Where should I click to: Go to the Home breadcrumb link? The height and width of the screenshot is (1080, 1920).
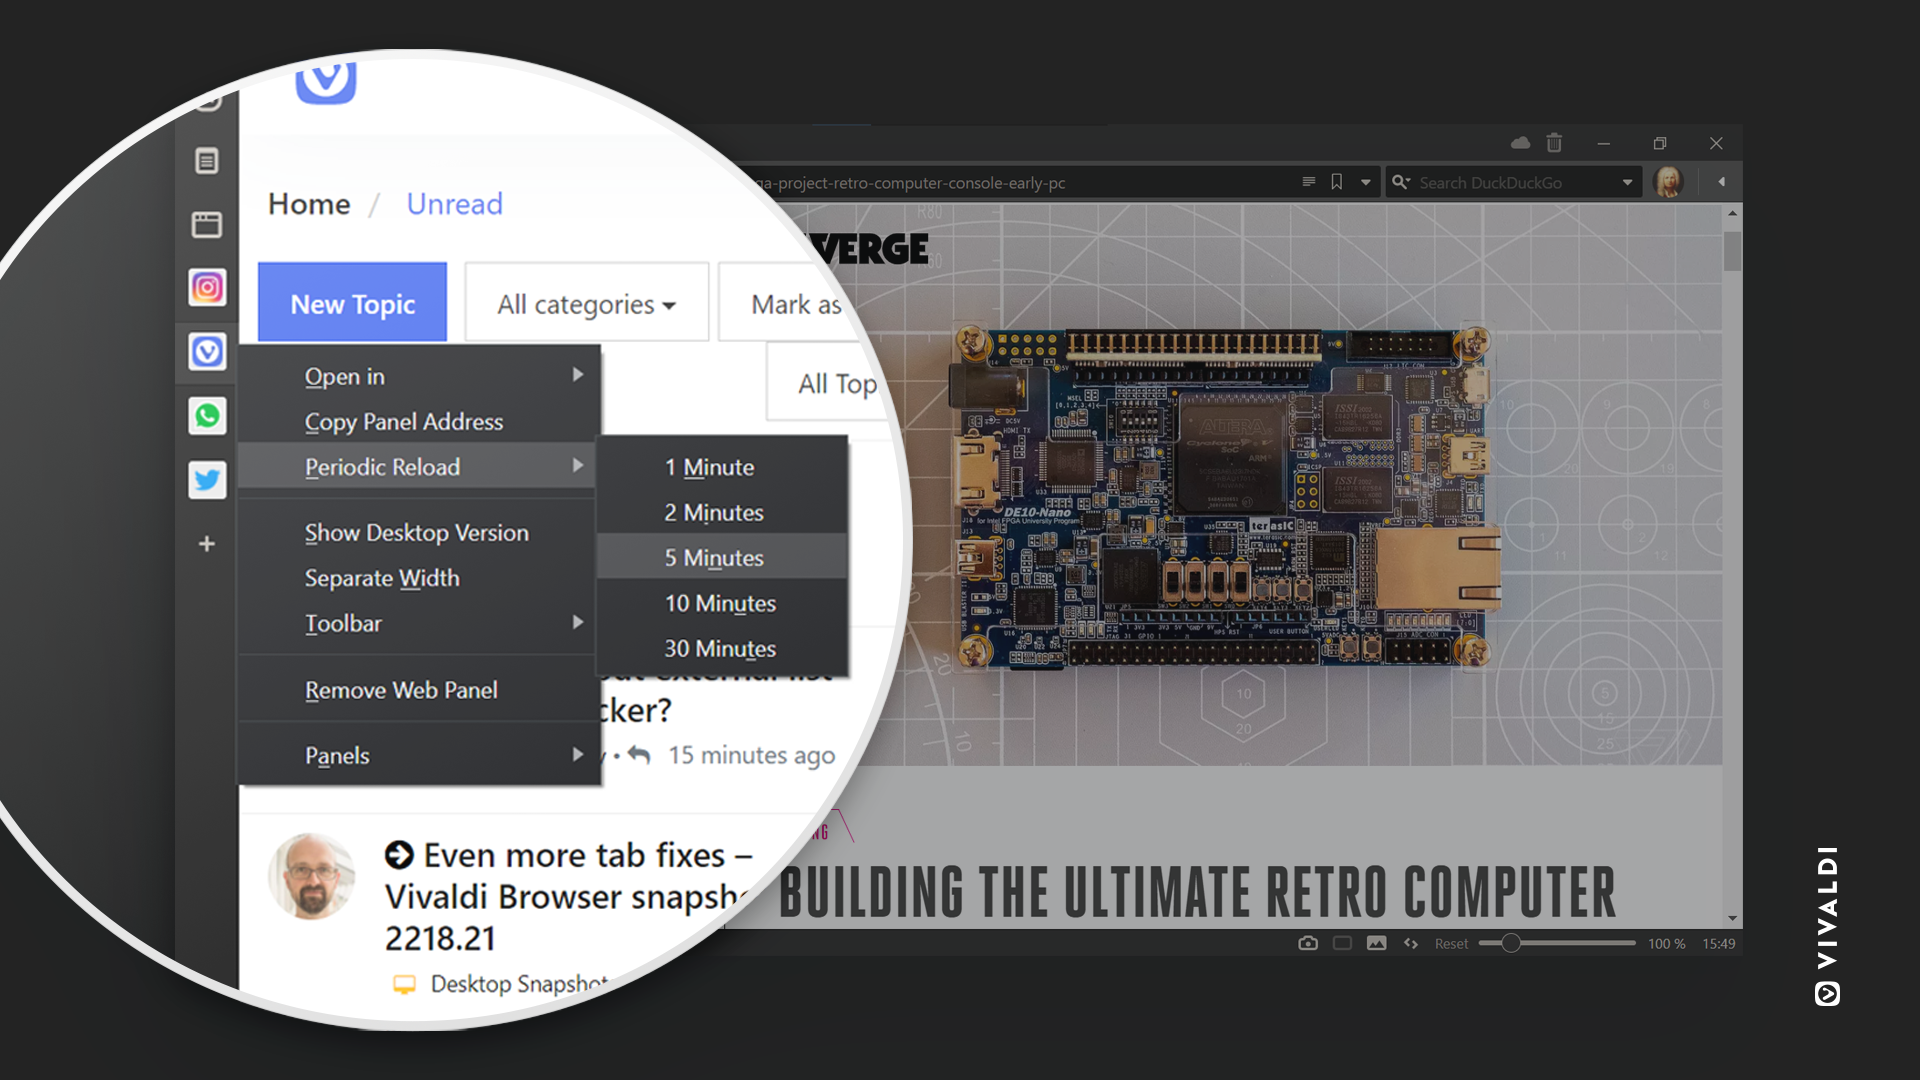point(309,204)
